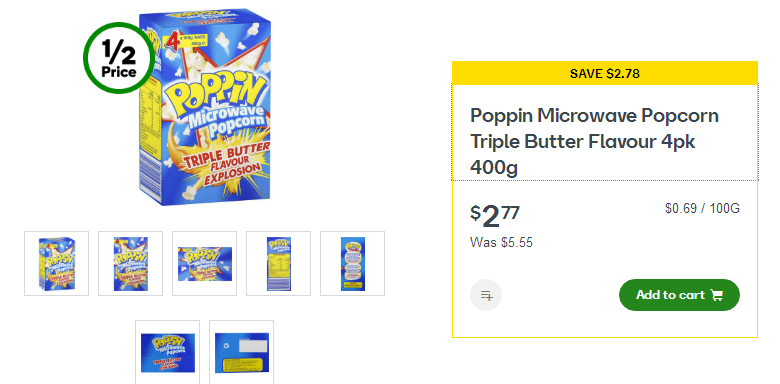Click the Poppin logo on the large box image

coord(215,97)
